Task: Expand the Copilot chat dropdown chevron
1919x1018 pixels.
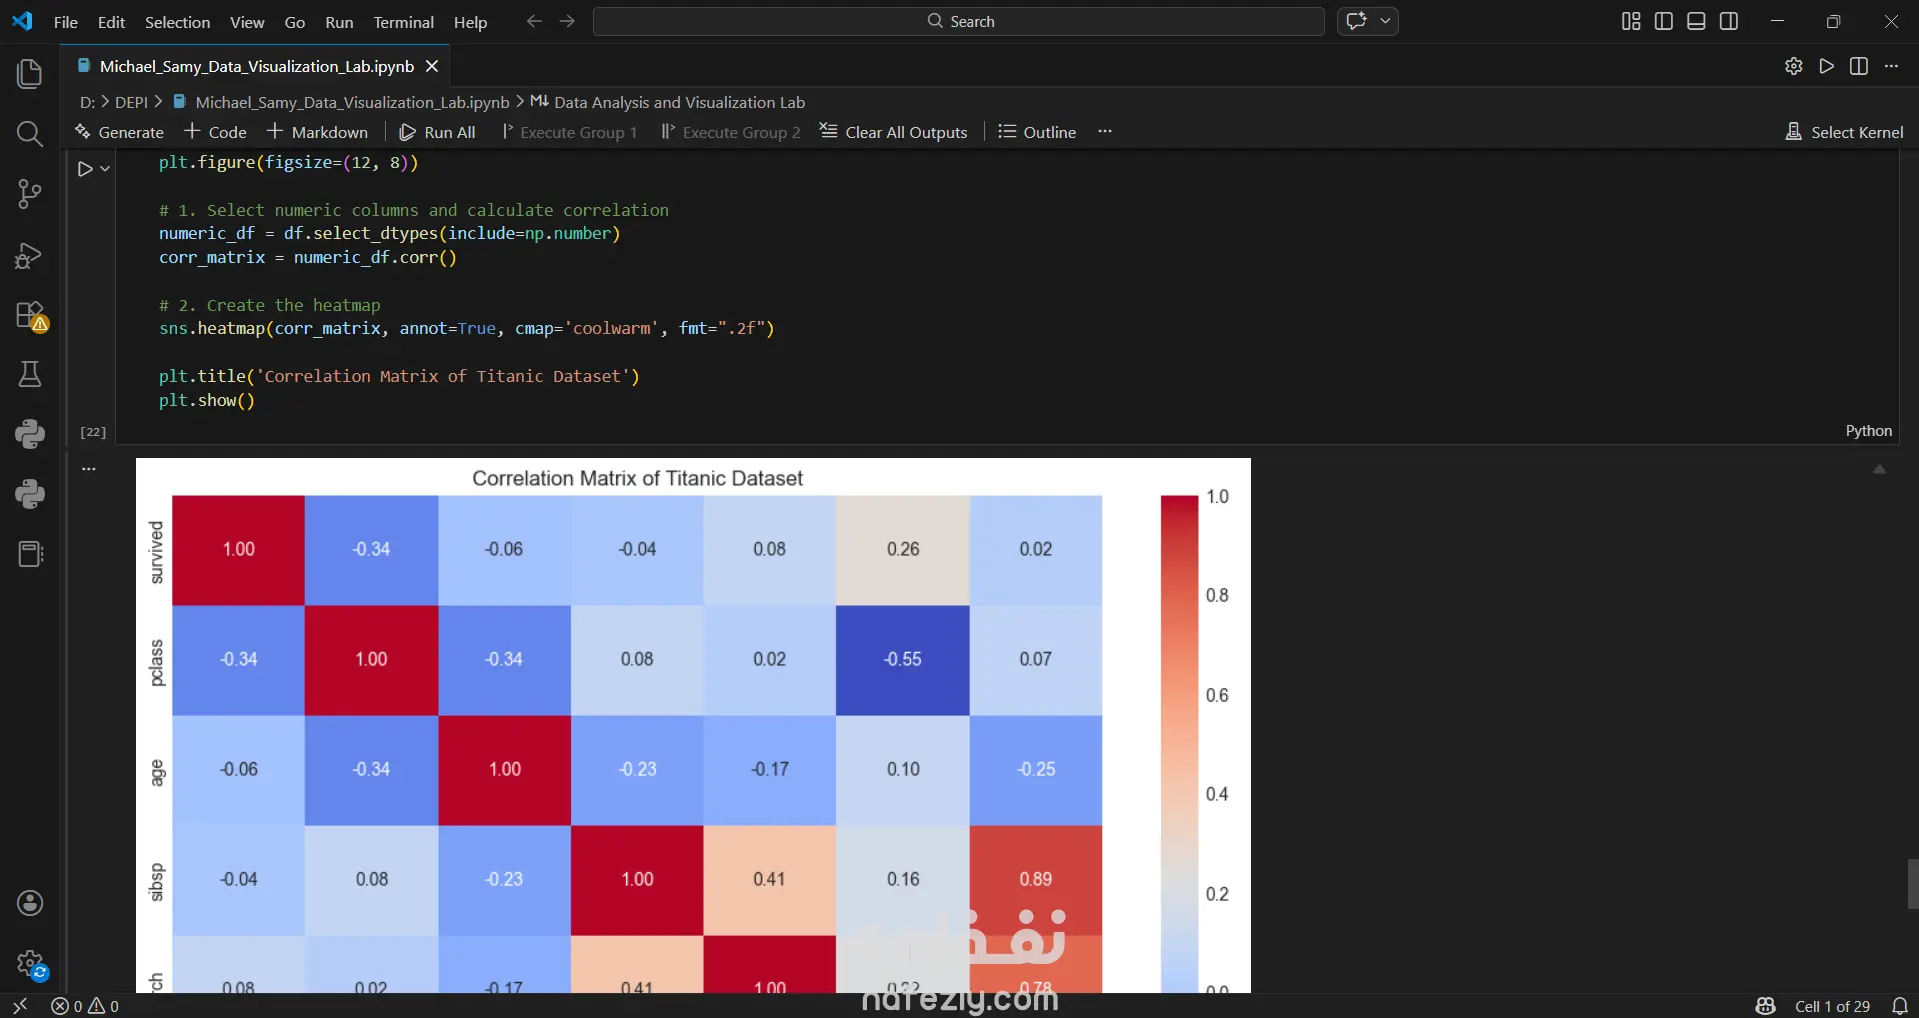Action: pyautogui.click(x=1385, y=21)
